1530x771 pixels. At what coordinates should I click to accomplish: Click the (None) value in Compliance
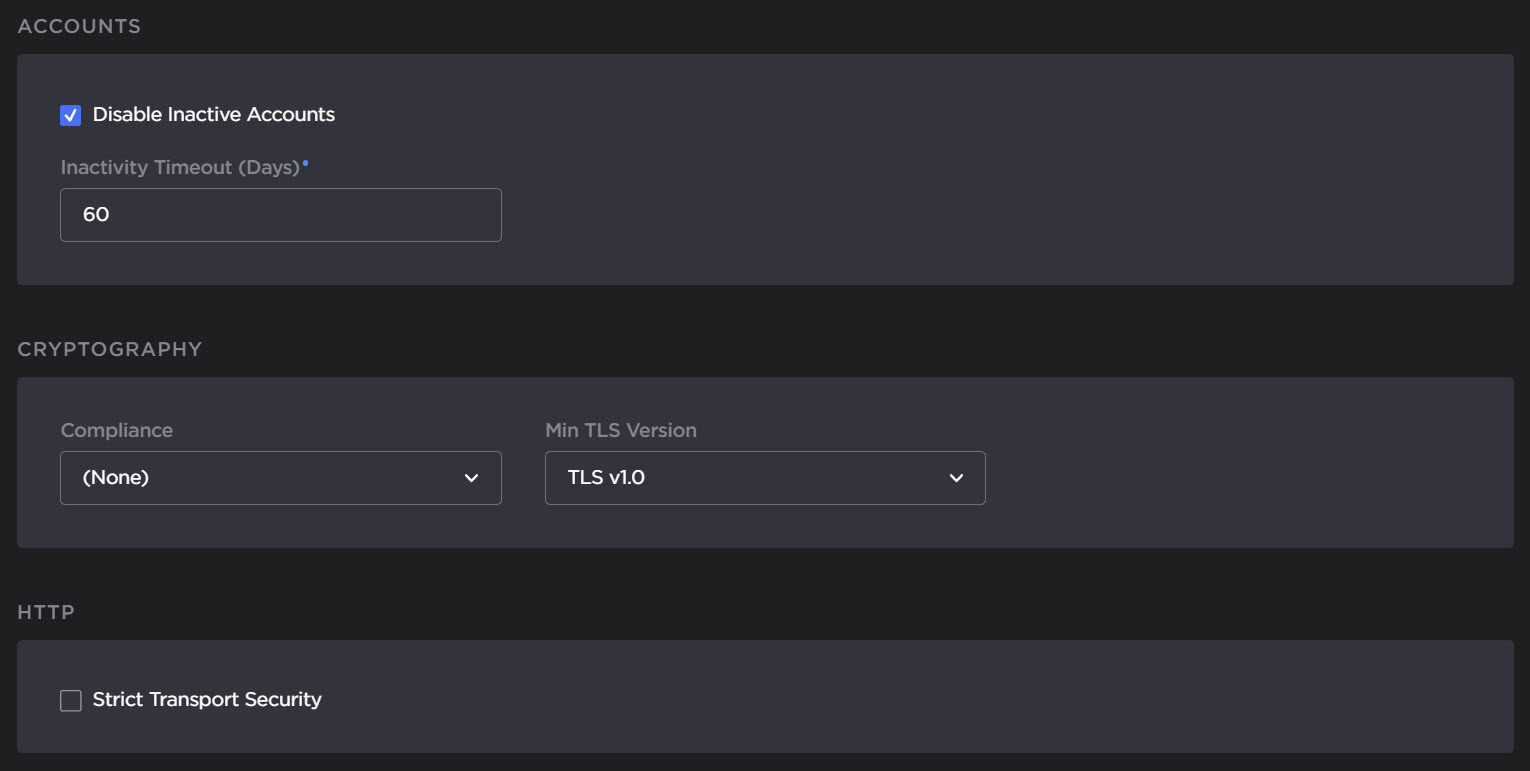click(116, 478)
